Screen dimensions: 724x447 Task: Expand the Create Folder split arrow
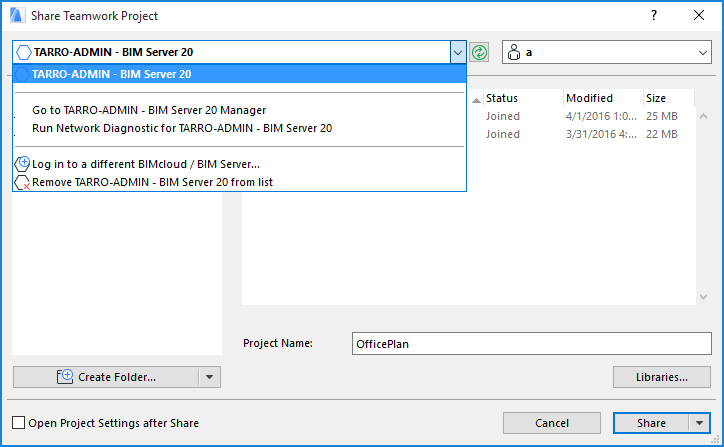[210, 377]
